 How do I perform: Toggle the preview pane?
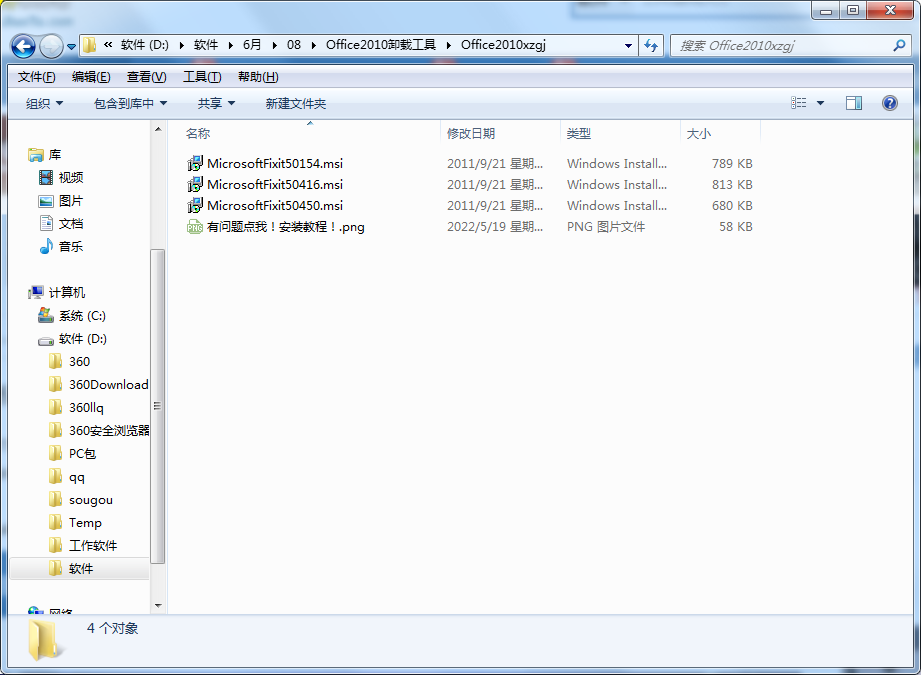pyautogui.click(x=853, y=103)
